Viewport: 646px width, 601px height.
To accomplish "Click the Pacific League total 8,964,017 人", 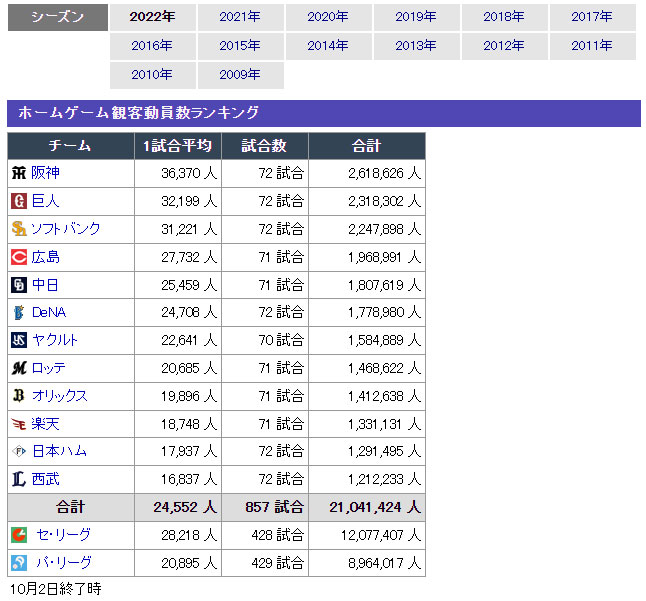I will tap(384, 563).
